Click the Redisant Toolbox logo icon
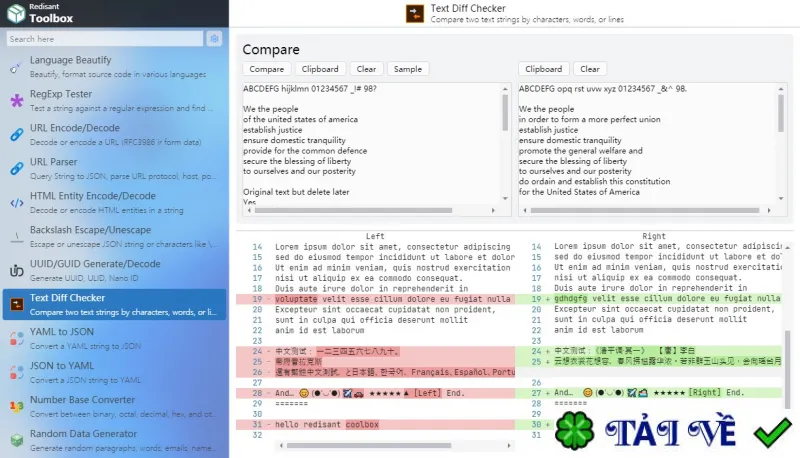Image resolution: width=800 pixels, height=458 pixels. pos(16,13)
